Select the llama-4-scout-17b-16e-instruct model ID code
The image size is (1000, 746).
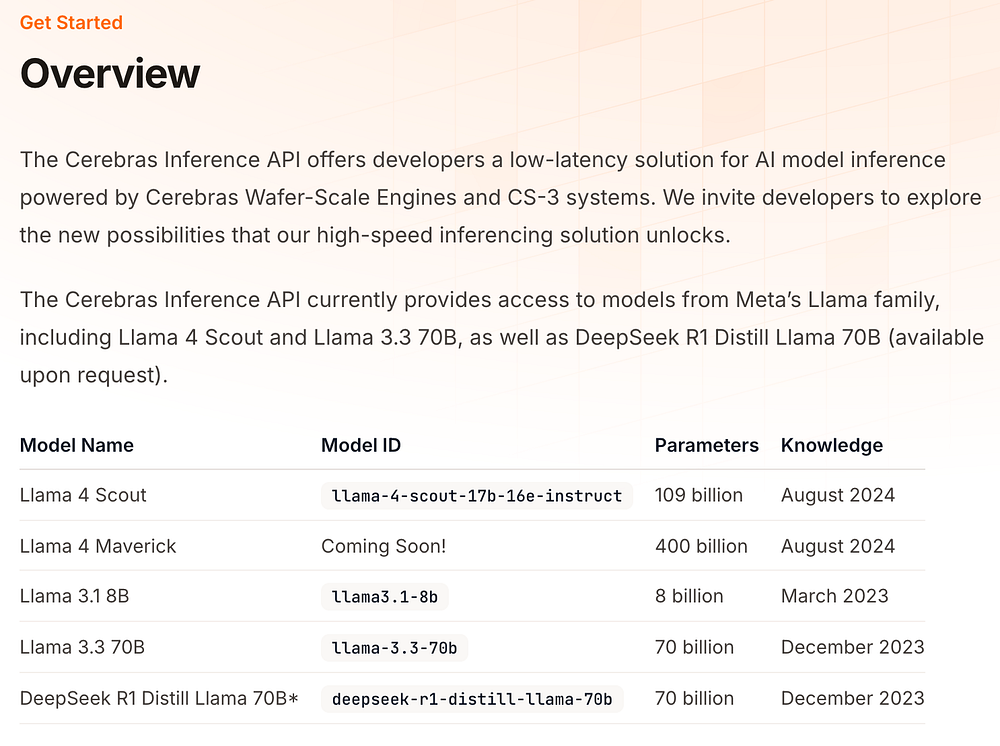476,495
